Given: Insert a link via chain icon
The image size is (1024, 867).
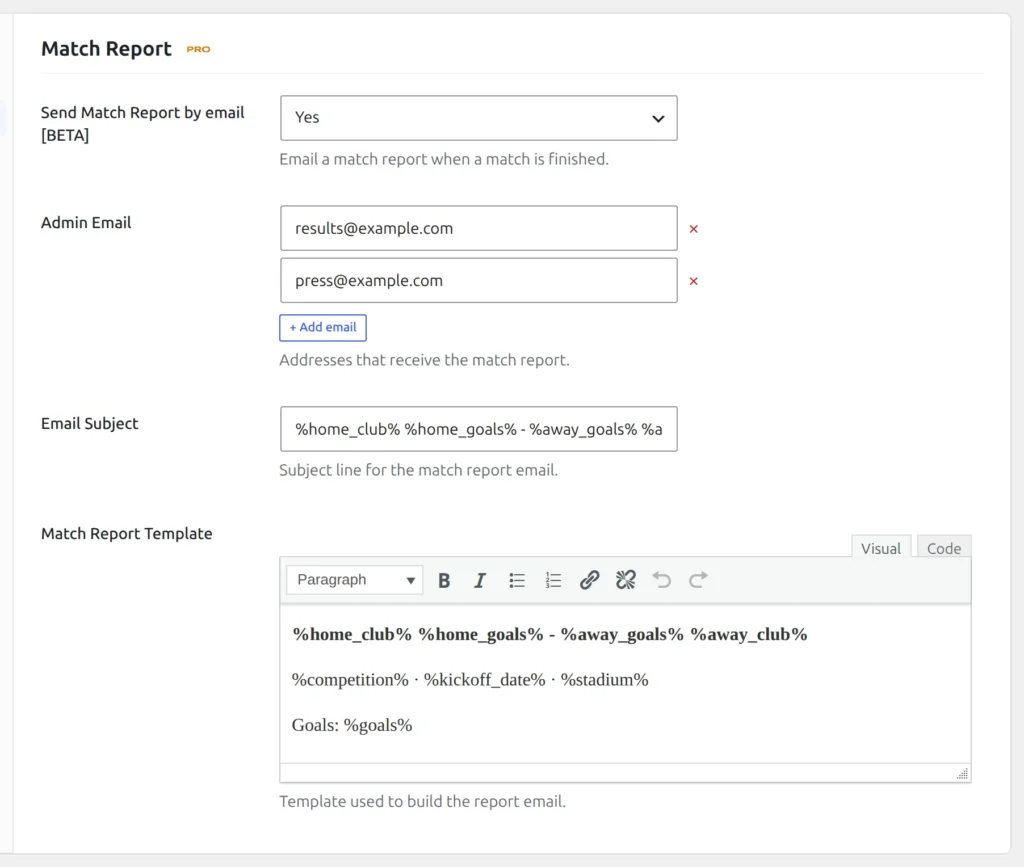Looking at the screenshot, I should coord(590,580).
